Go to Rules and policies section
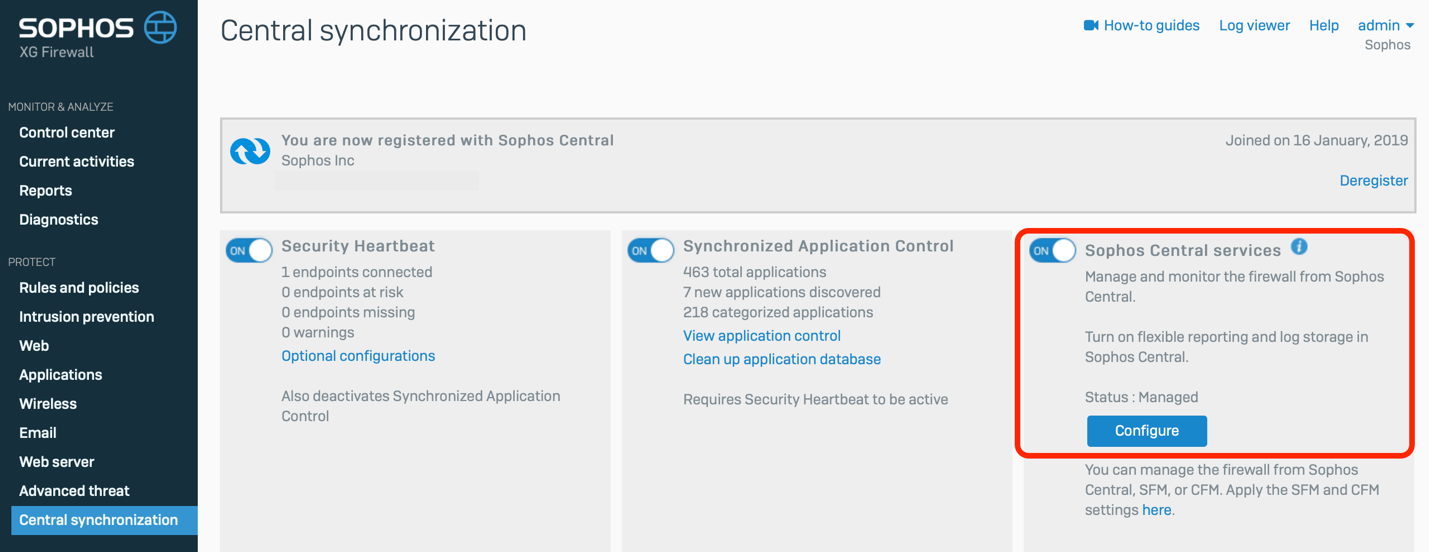The width and height of the screenshot is (1429, 552). 79,287
